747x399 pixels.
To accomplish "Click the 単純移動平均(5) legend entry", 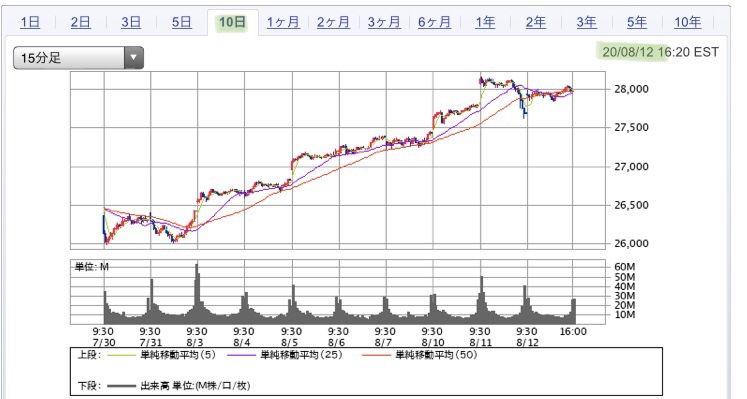I will (178, 355).
